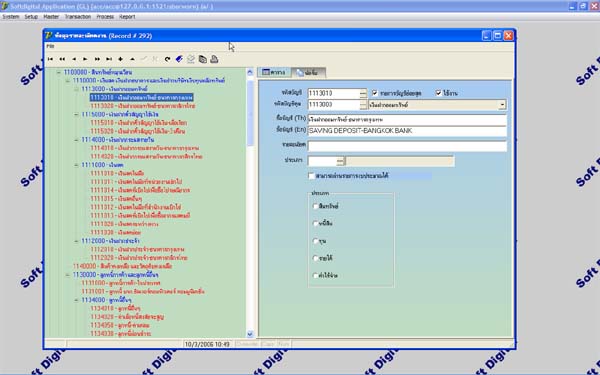Open the File menu of record window
This screenshot has height=375, width=600.
pyautogui.click(x=50, y=46)
